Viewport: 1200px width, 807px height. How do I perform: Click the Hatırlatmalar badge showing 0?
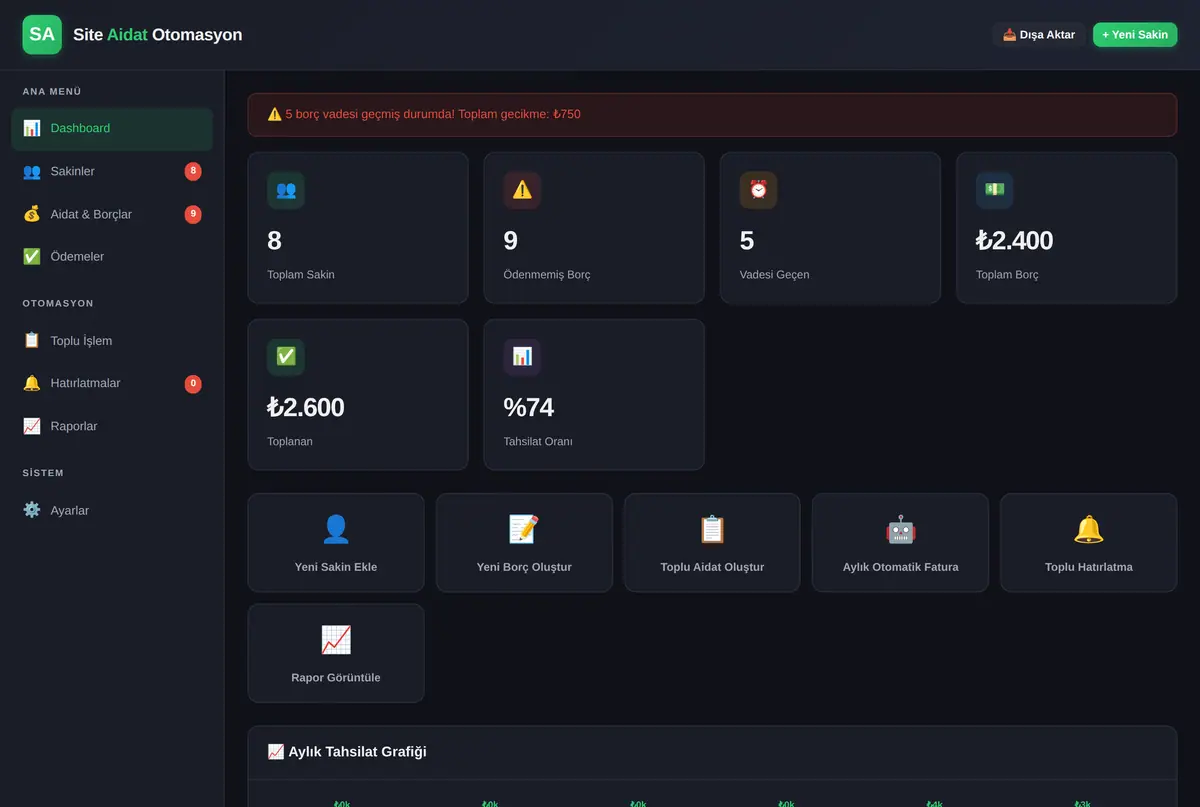pyautogui.click(x=193, y=383)
